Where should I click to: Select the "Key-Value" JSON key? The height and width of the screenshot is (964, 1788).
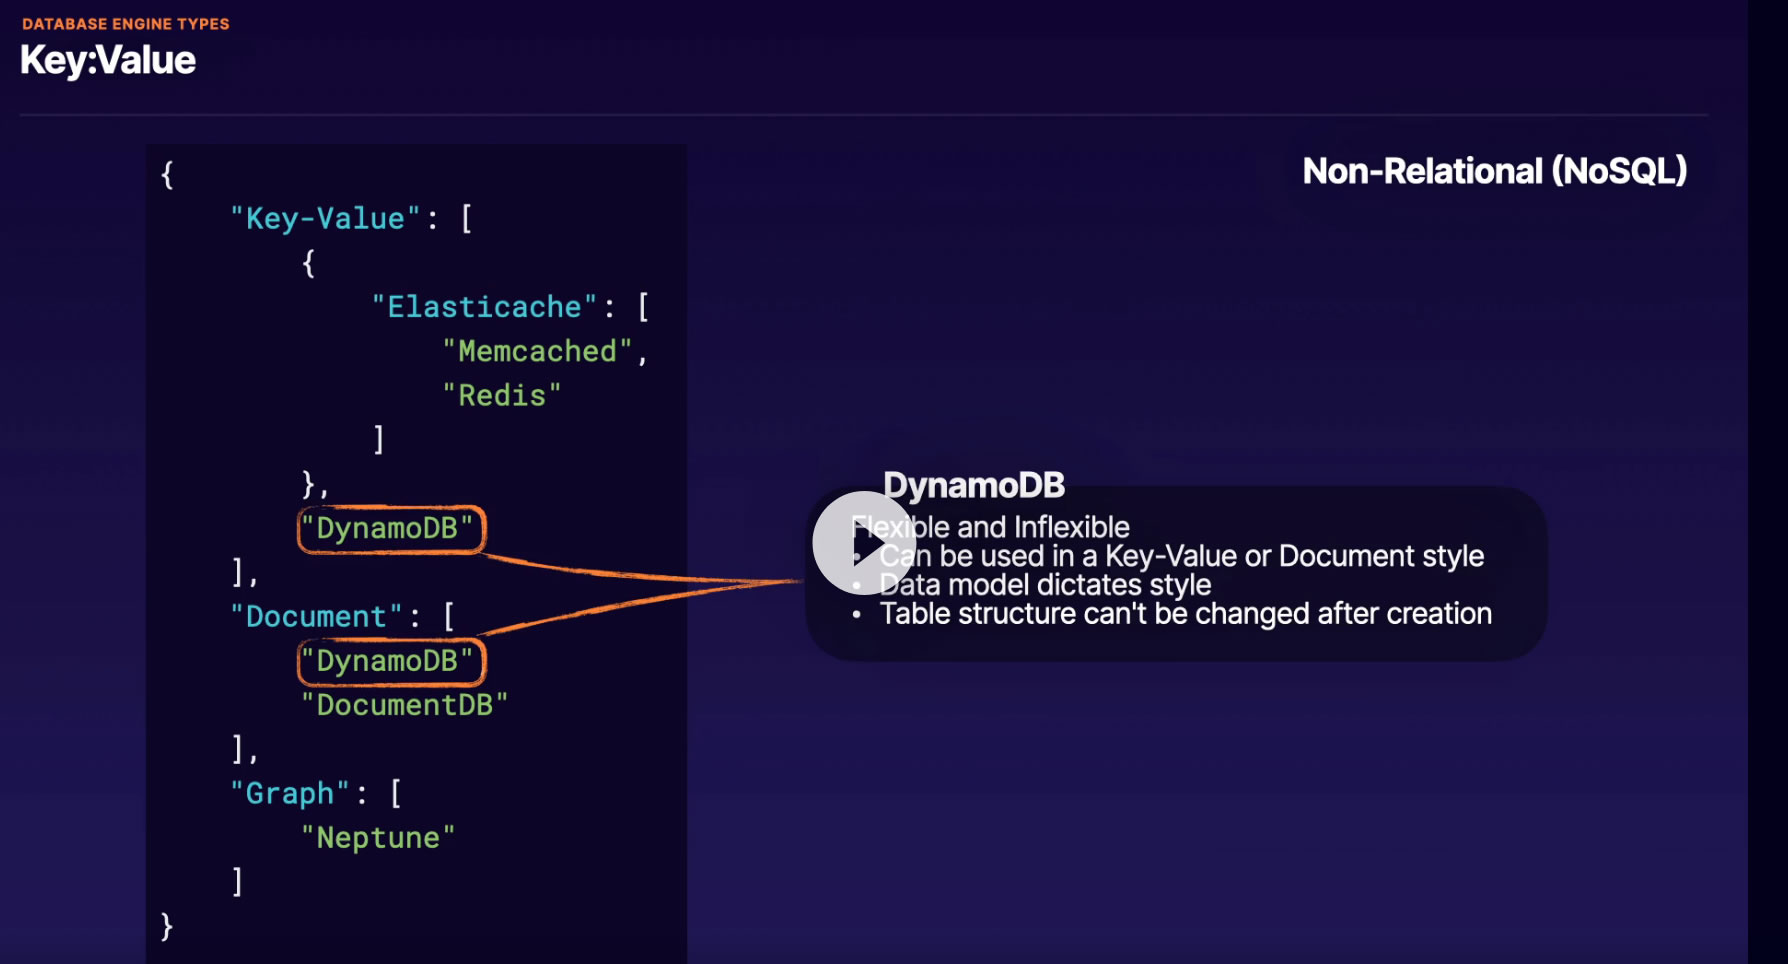[x=326, y=218]
